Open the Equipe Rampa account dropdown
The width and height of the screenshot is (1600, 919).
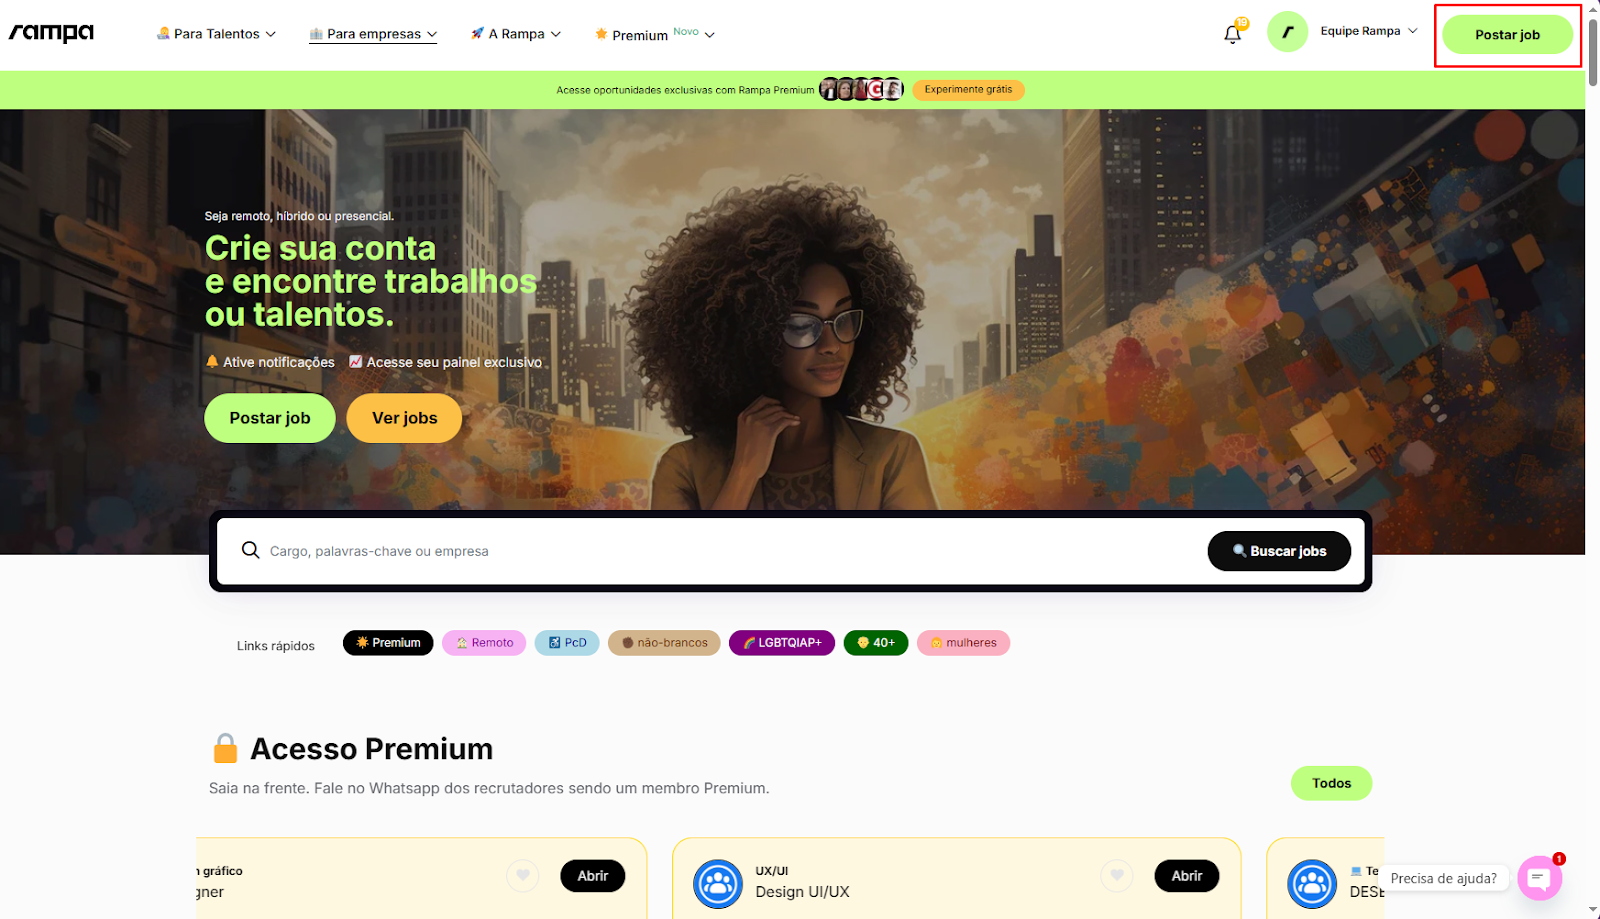point(1368,31)
